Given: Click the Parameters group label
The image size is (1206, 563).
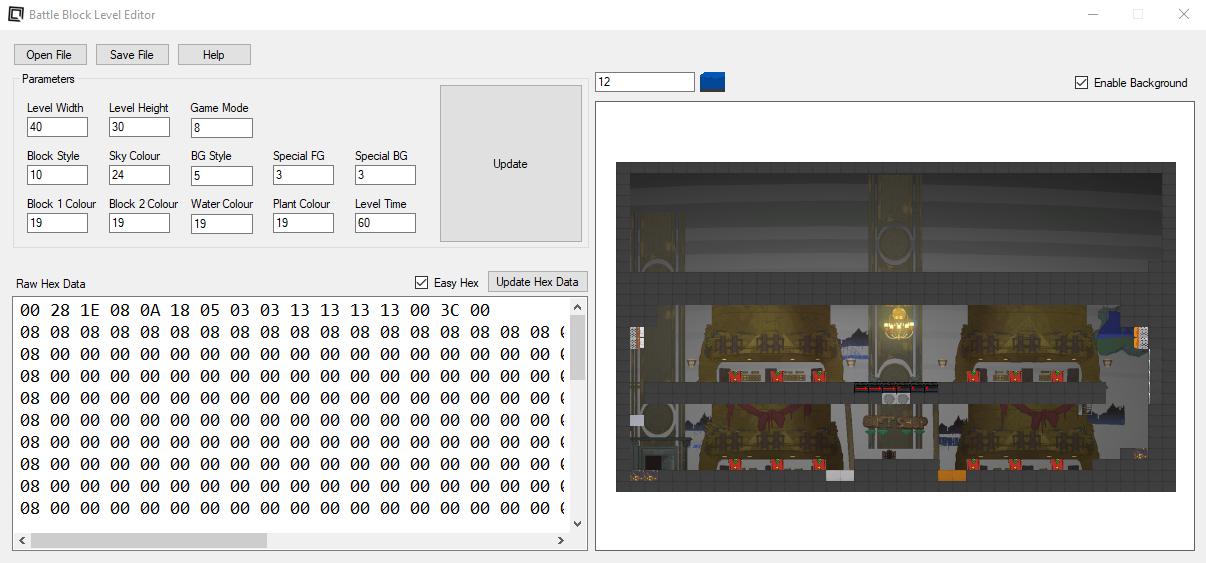Looking at the screenshot, I should tap(49, 78).
